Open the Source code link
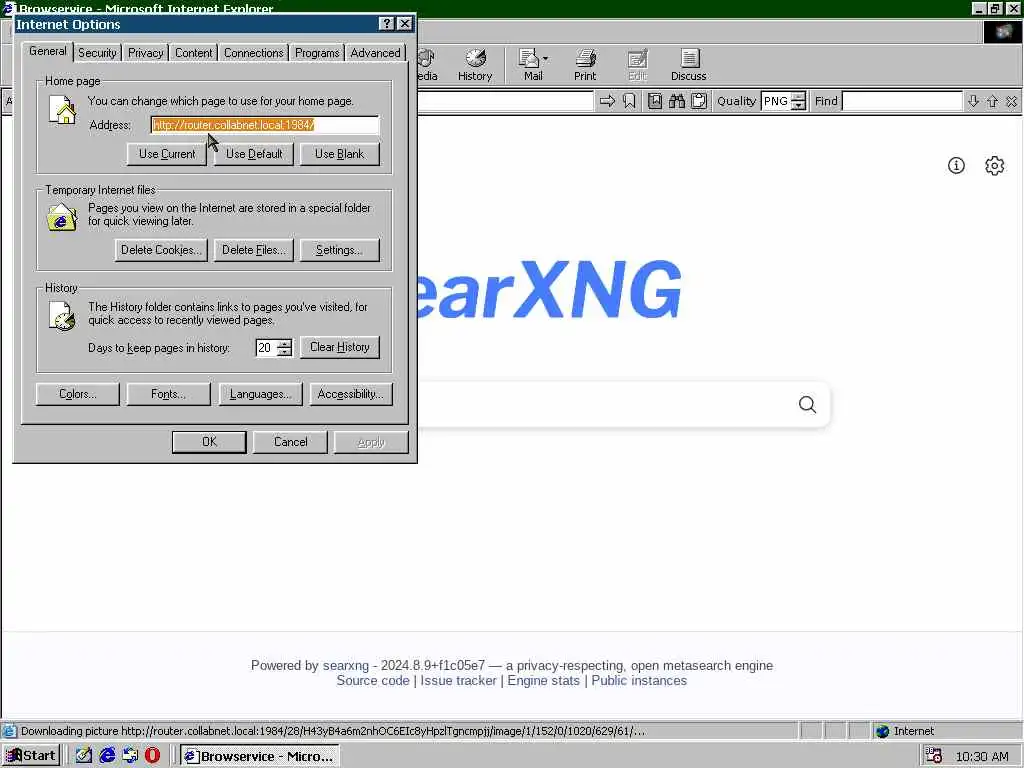The image size is (1024, 768). [x=373, y=680]
